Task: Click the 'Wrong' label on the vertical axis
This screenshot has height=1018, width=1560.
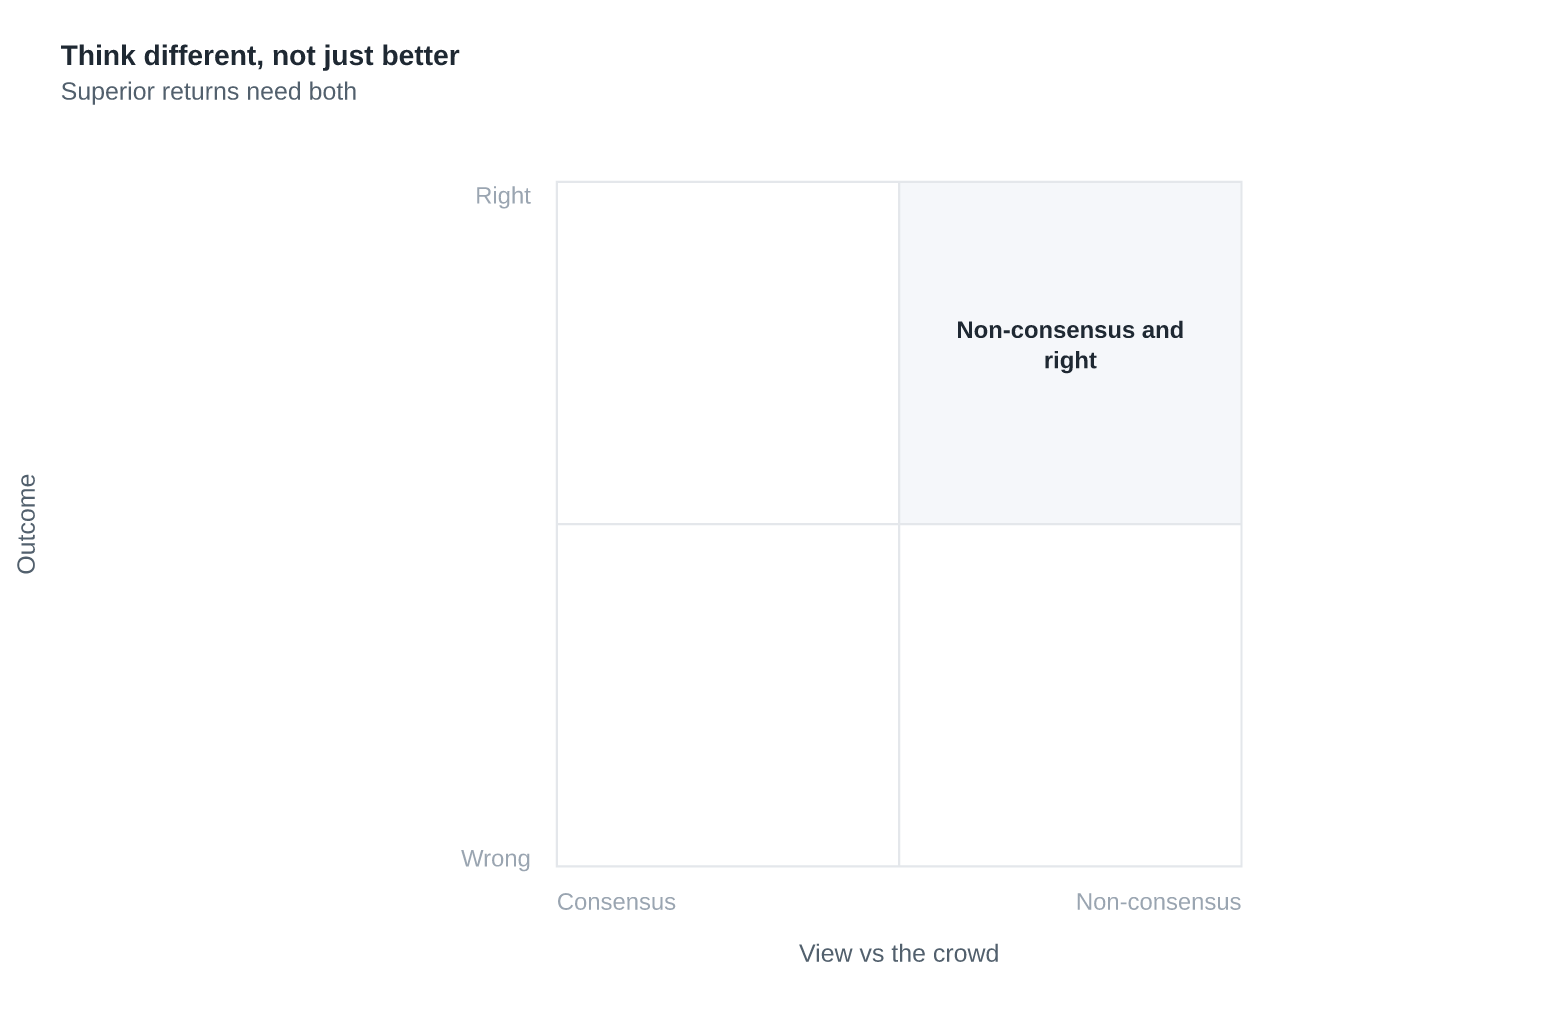Action: pos(496,859)
